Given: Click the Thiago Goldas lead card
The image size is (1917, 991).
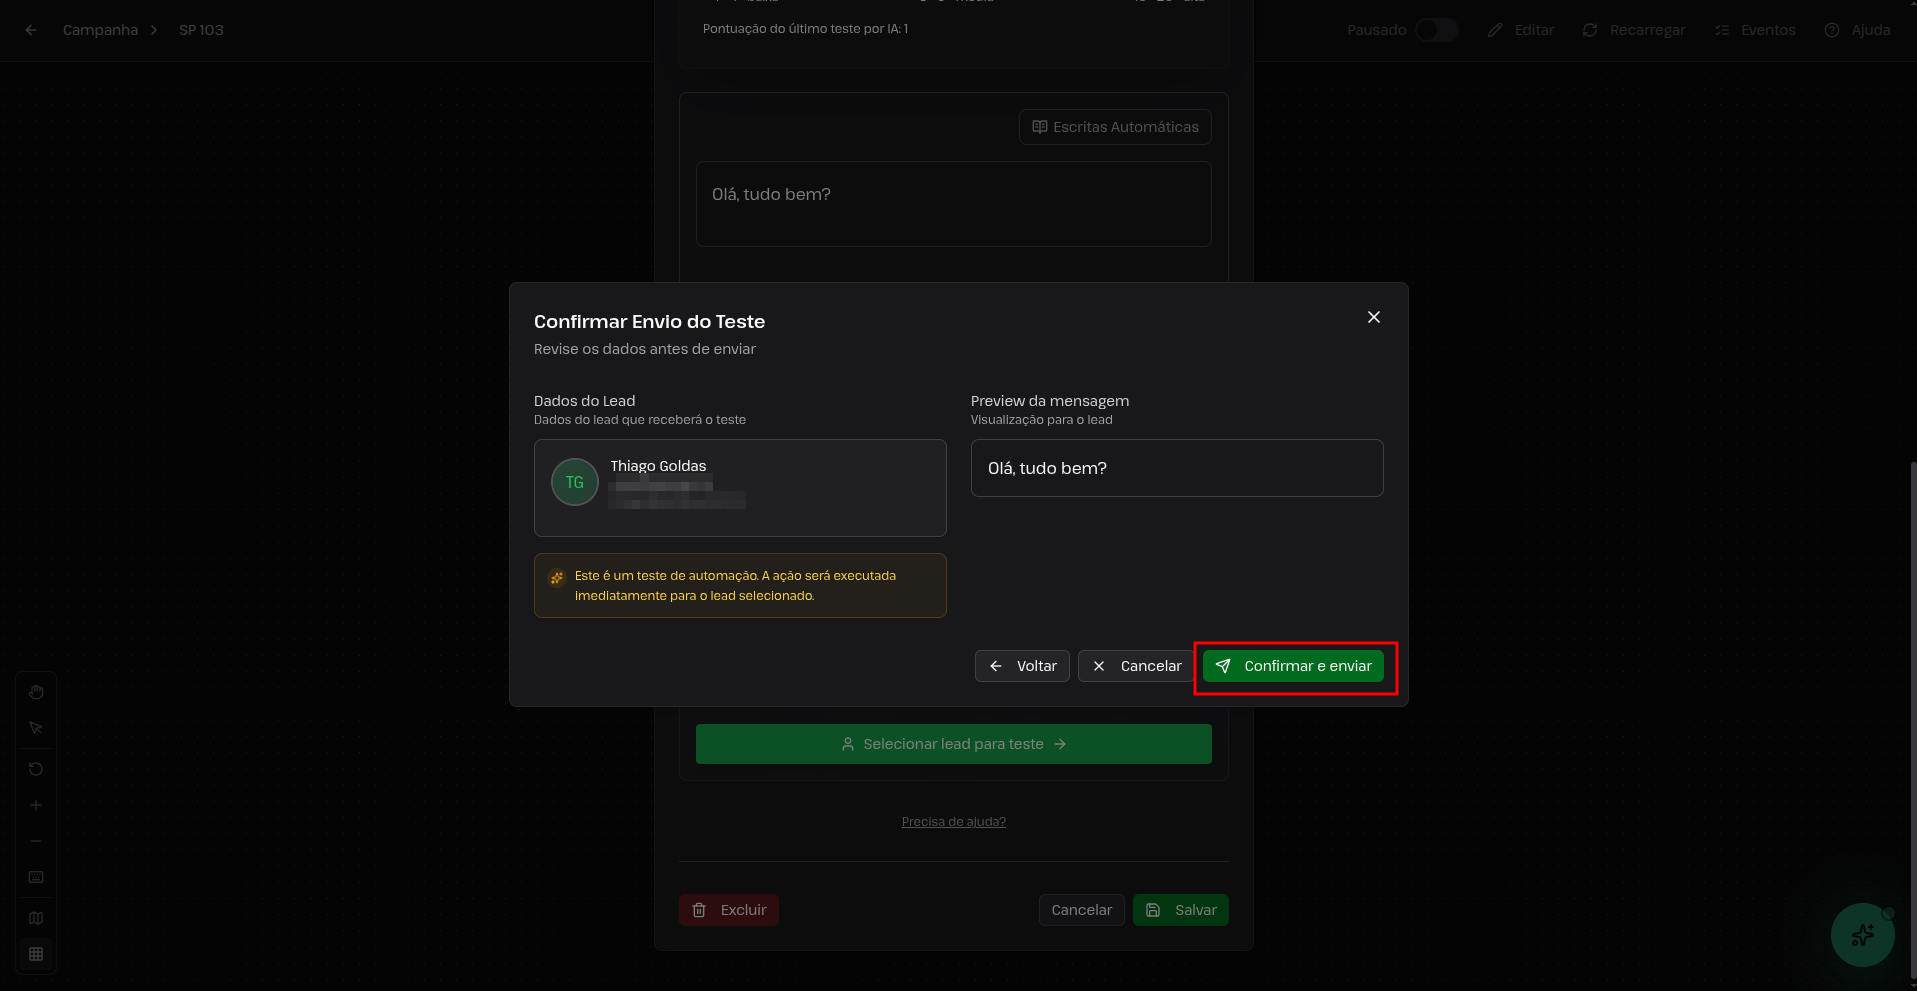Looking at the screenshot, I should (x=740, y=487).
